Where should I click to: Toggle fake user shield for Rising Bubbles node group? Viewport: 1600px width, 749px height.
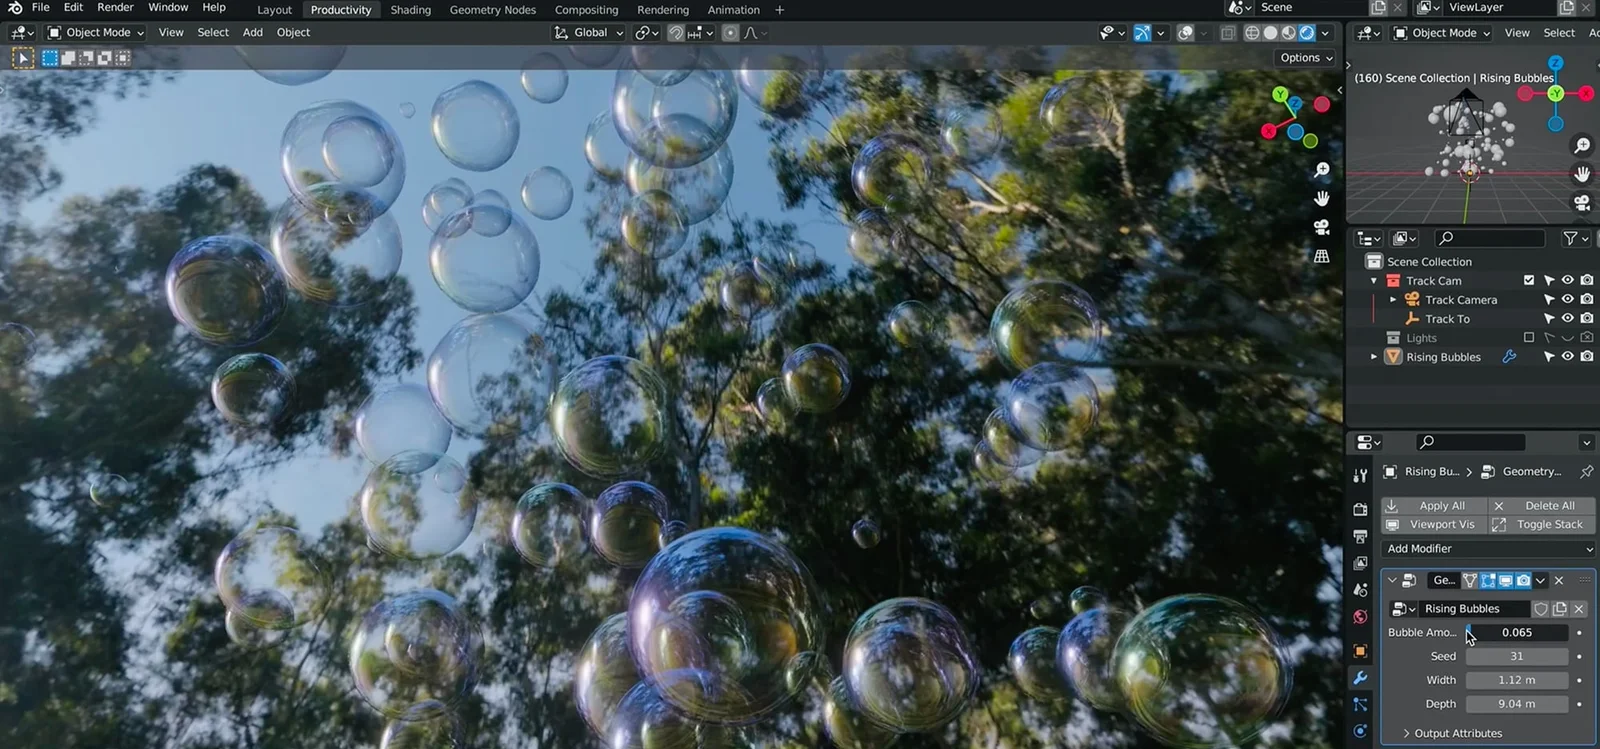coord(1541,609)
